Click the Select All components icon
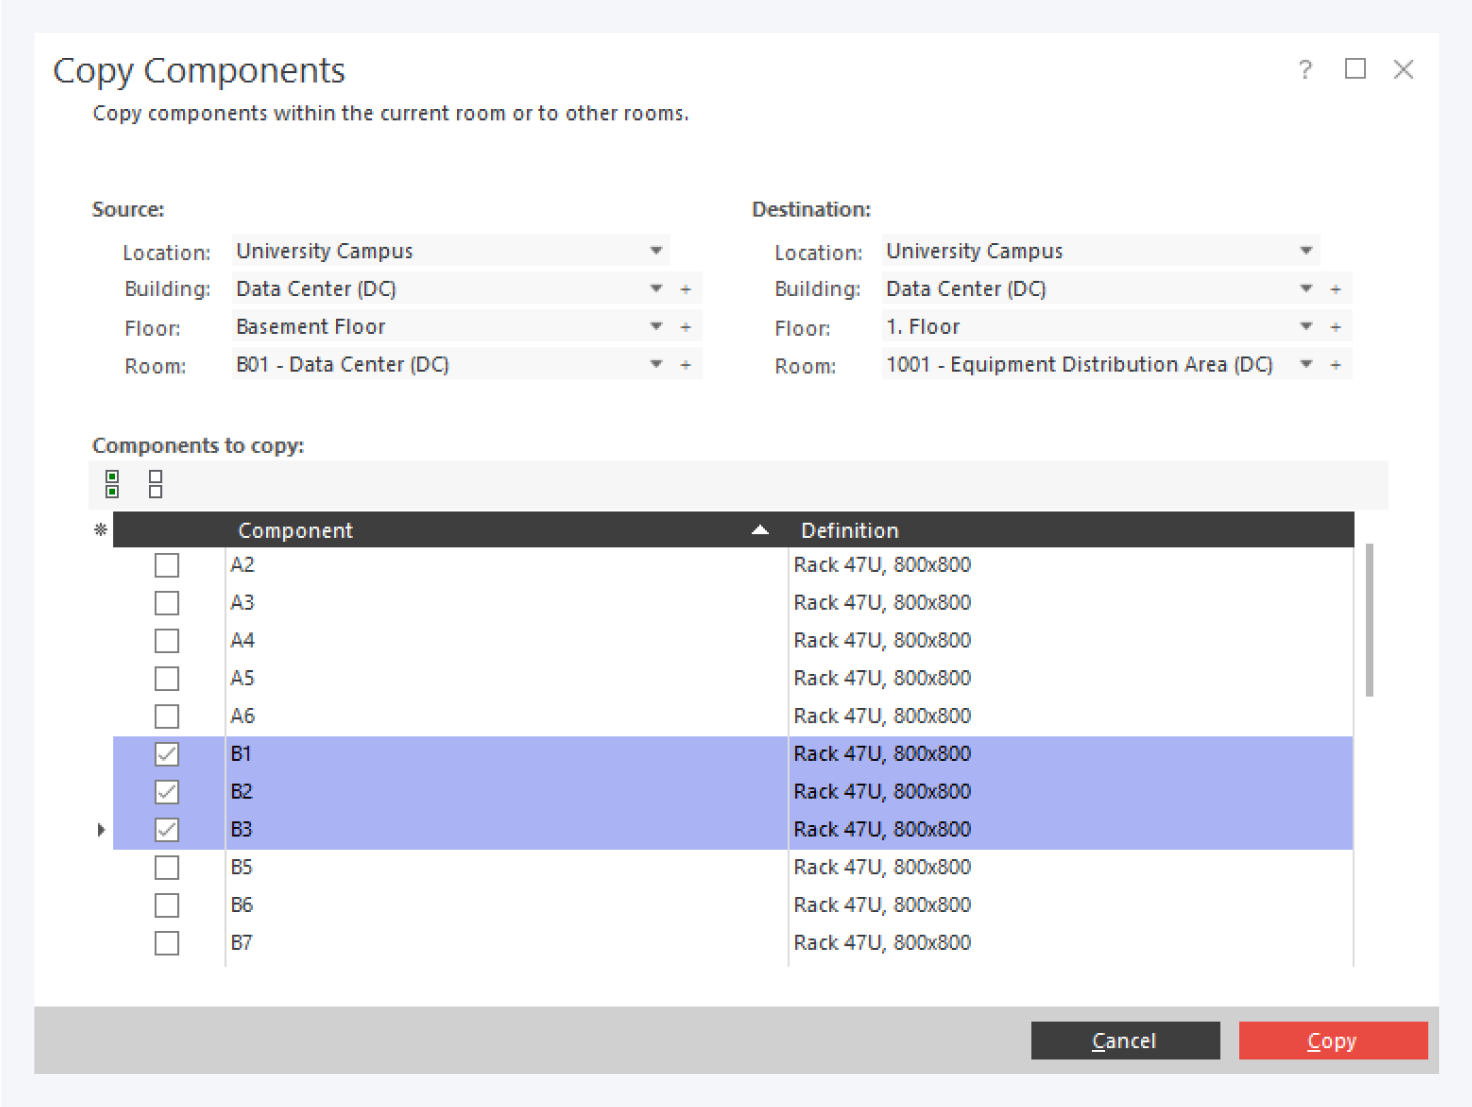 pos(112,484)
